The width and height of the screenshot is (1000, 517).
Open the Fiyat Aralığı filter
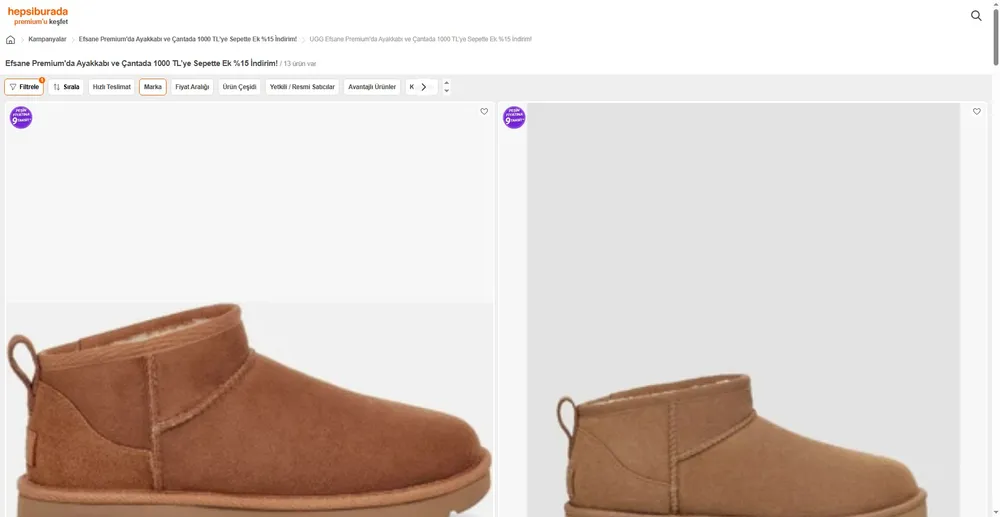point(192,87)
